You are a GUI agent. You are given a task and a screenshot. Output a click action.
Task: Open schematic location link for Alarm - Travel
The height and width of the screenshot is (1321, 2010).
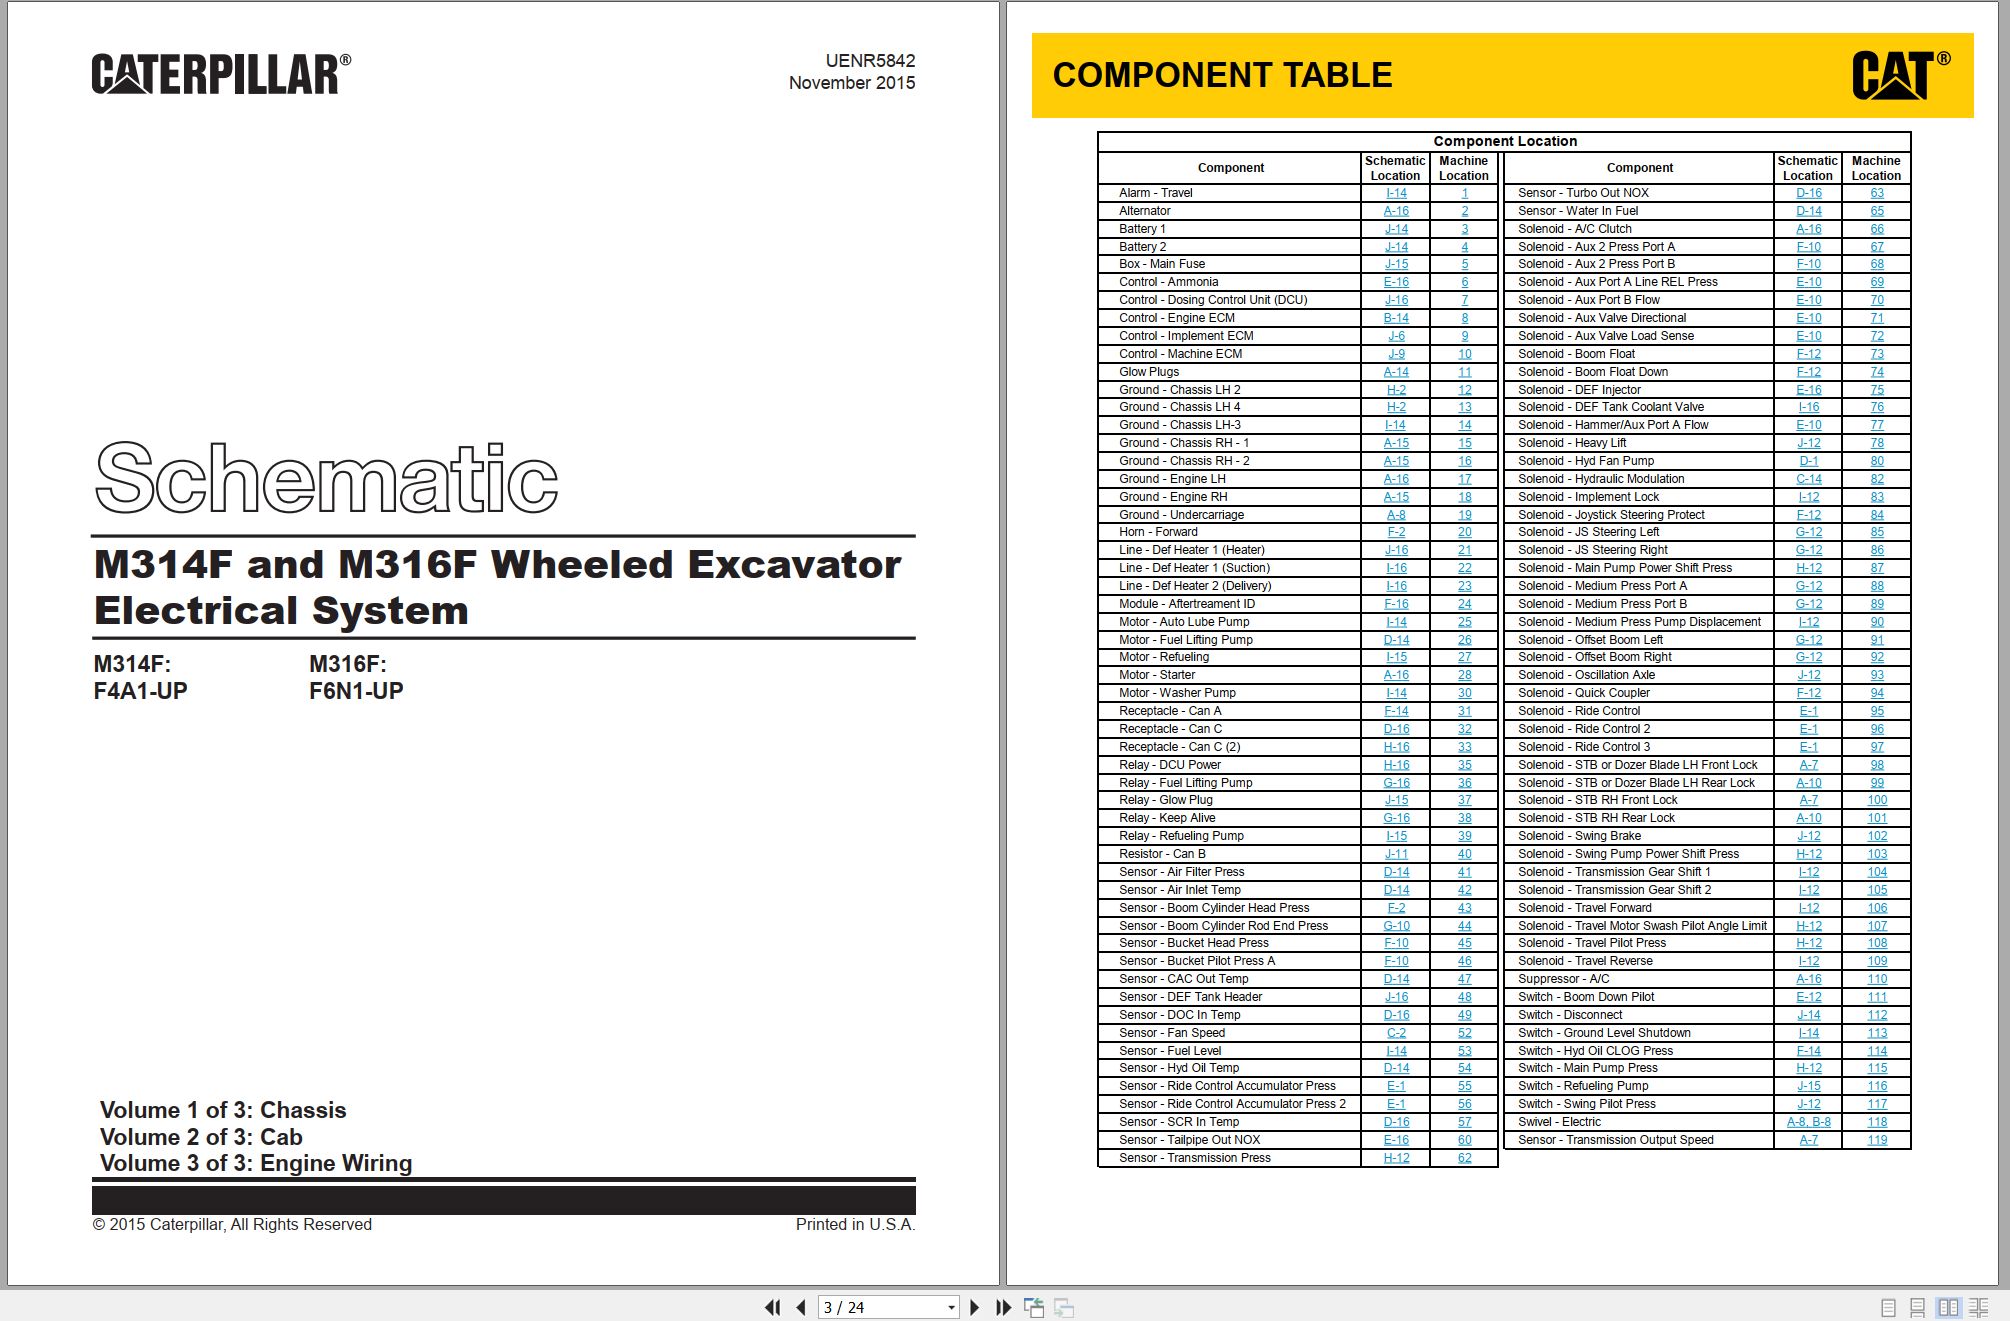[1396, 193]
